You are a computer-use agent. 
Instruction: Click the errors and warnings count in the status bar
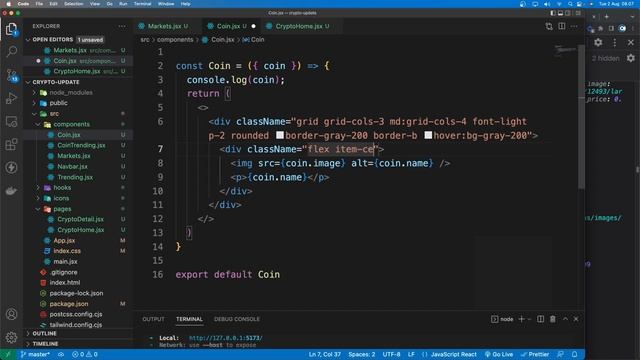pos(85,354)
